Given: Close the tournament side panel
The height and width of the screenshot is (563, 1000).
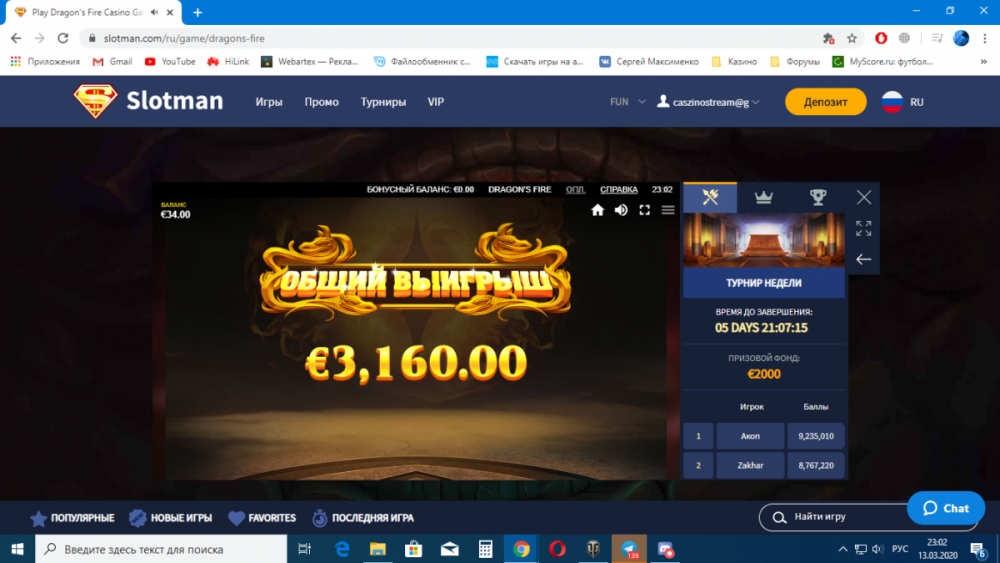Looking at the screenshot, I should pyautogui.click(x=864, y=197).
